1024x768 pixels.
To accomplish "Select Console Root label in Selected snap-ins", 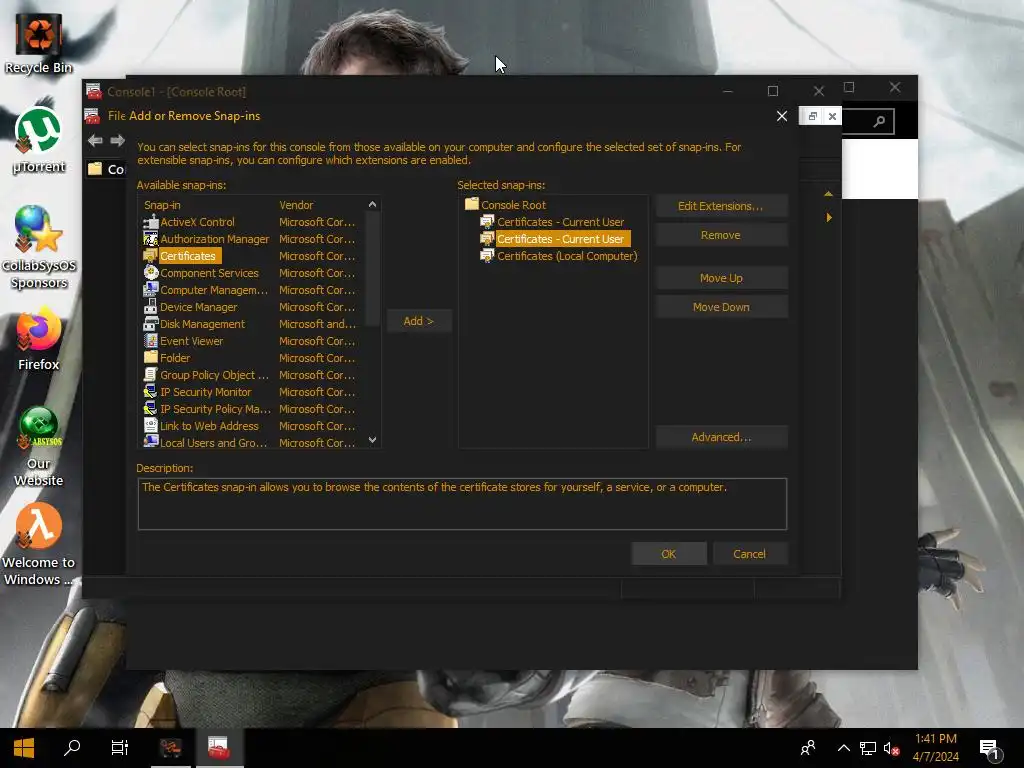I will 513,205.
